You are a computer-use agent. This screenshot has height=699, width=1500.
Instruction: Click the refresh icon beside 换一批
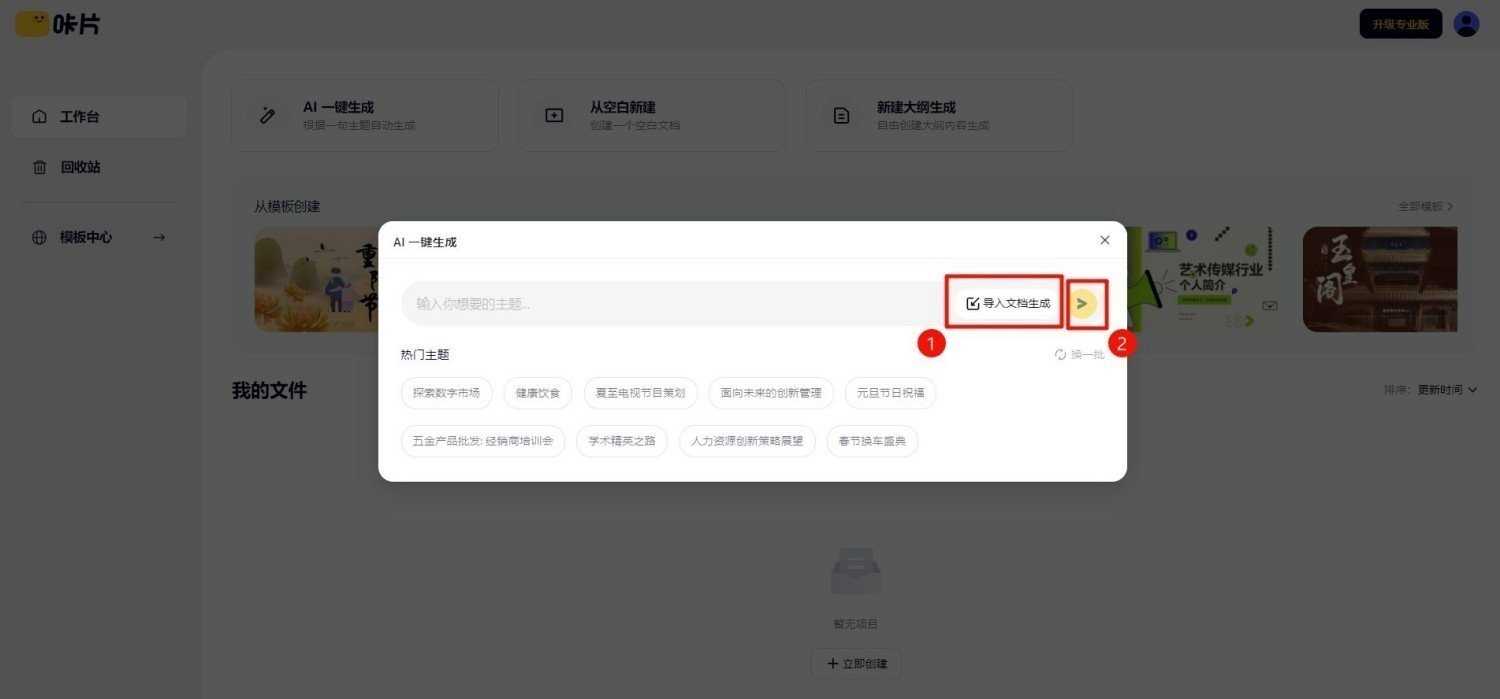(x=1060, y=354)
